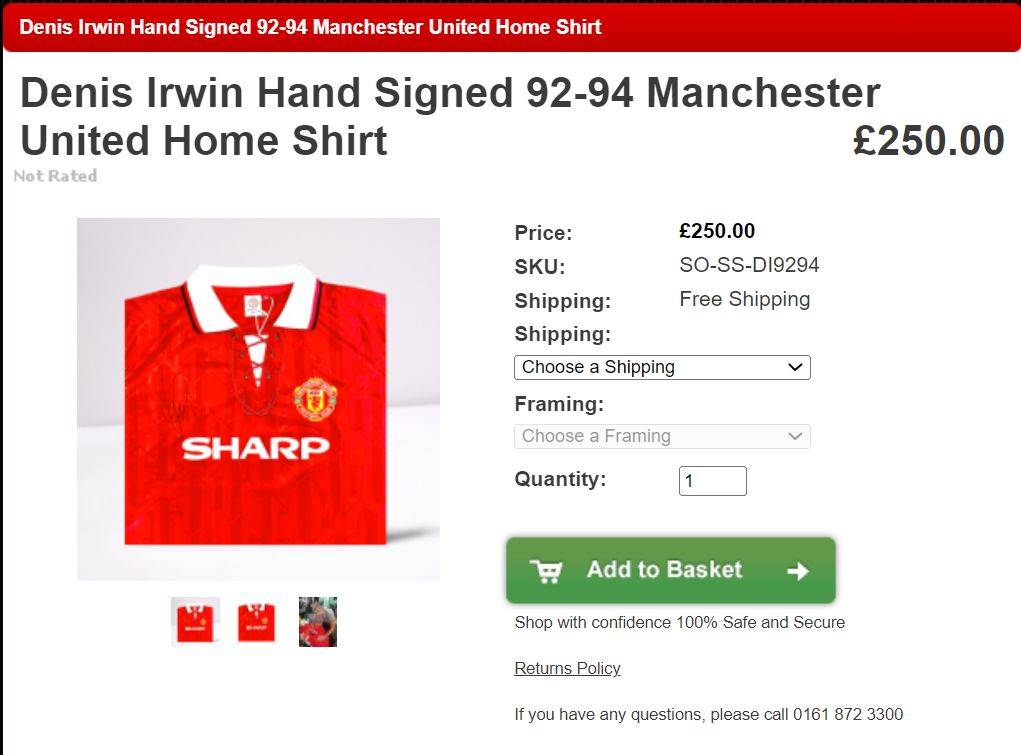Select the third thumbnail photo of player signing
This screenshot has height=755, width=1021.
tap(318, 621)
